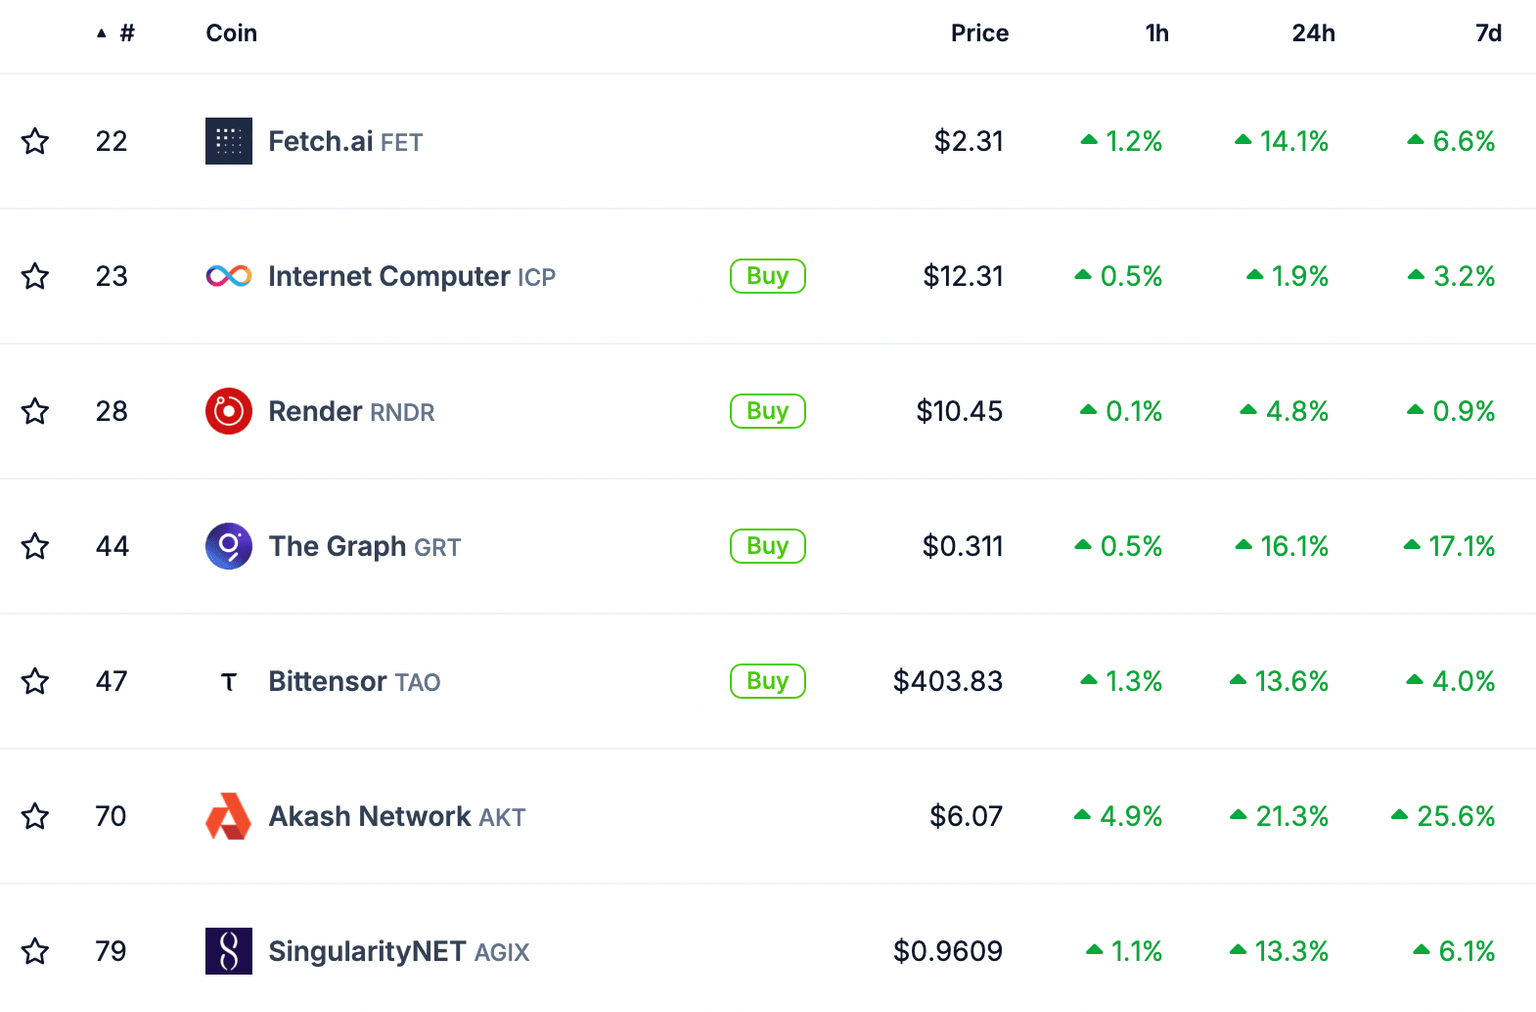Screen dimensions: 1536x1012
Task: Click the Fetch.ai coin logo icon
Action: point(228,141)
